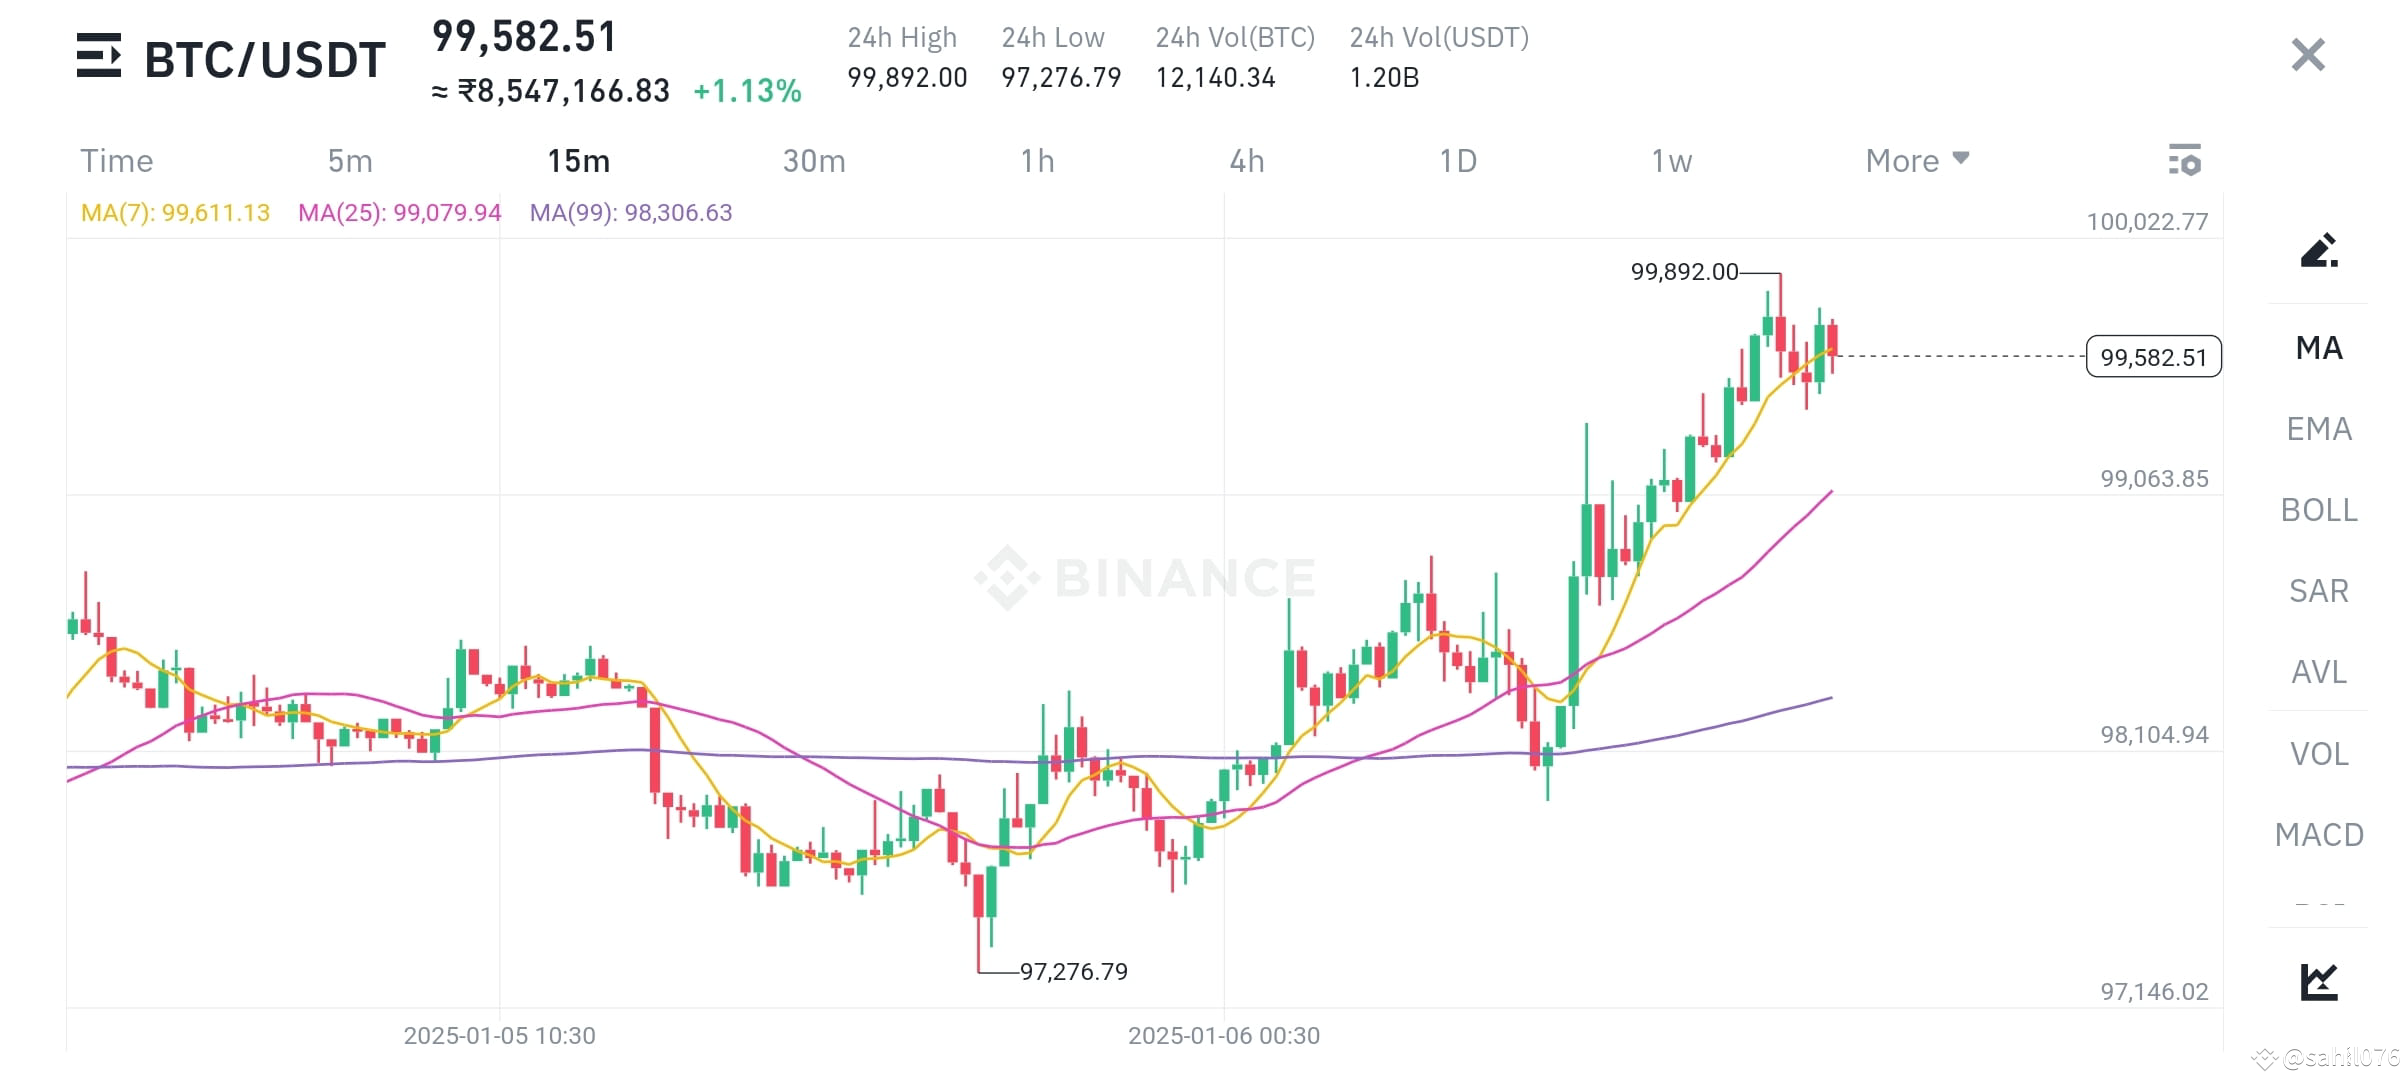
Task: Select the 1w interval
Action: [x=1671, y=160]
